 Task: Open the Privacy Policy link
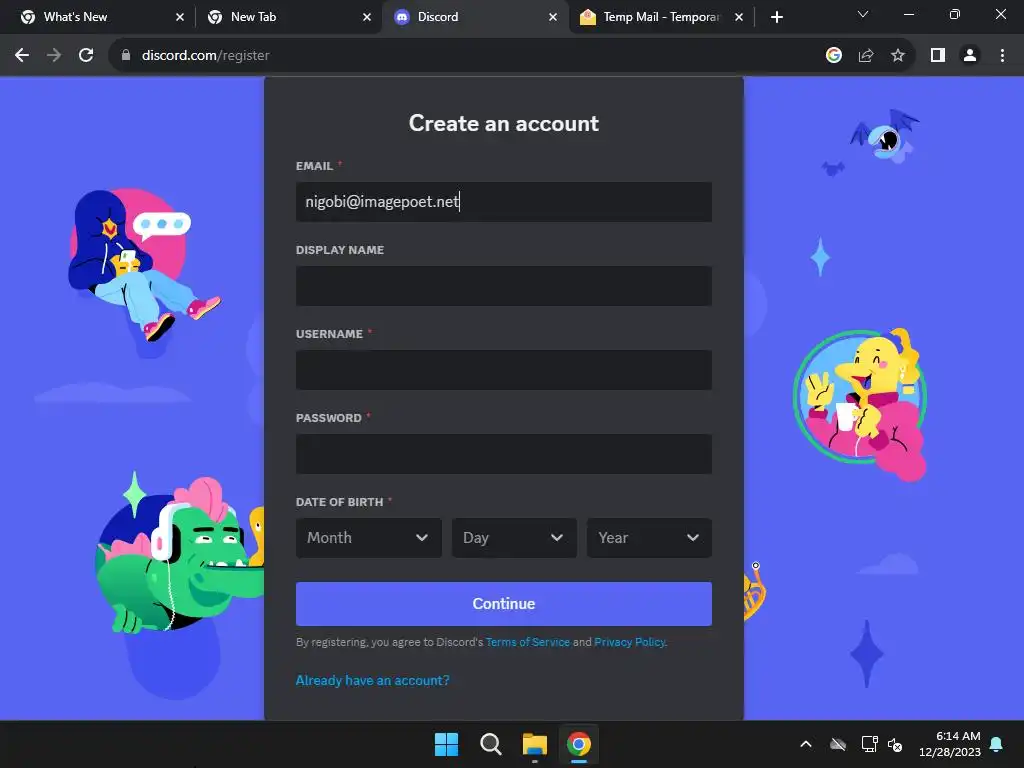(x=630, y=642)
